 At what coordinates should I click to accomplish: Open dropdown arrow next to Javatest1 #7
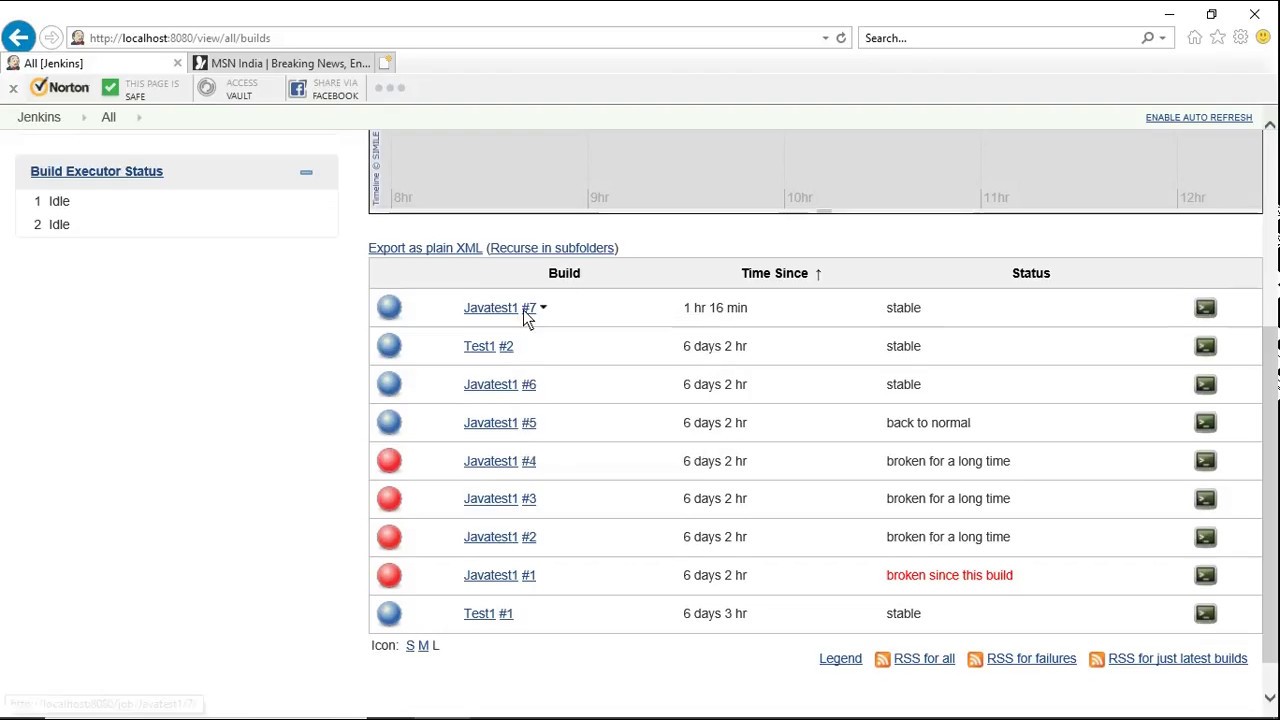pyautogui.click(x=543, y=308)
